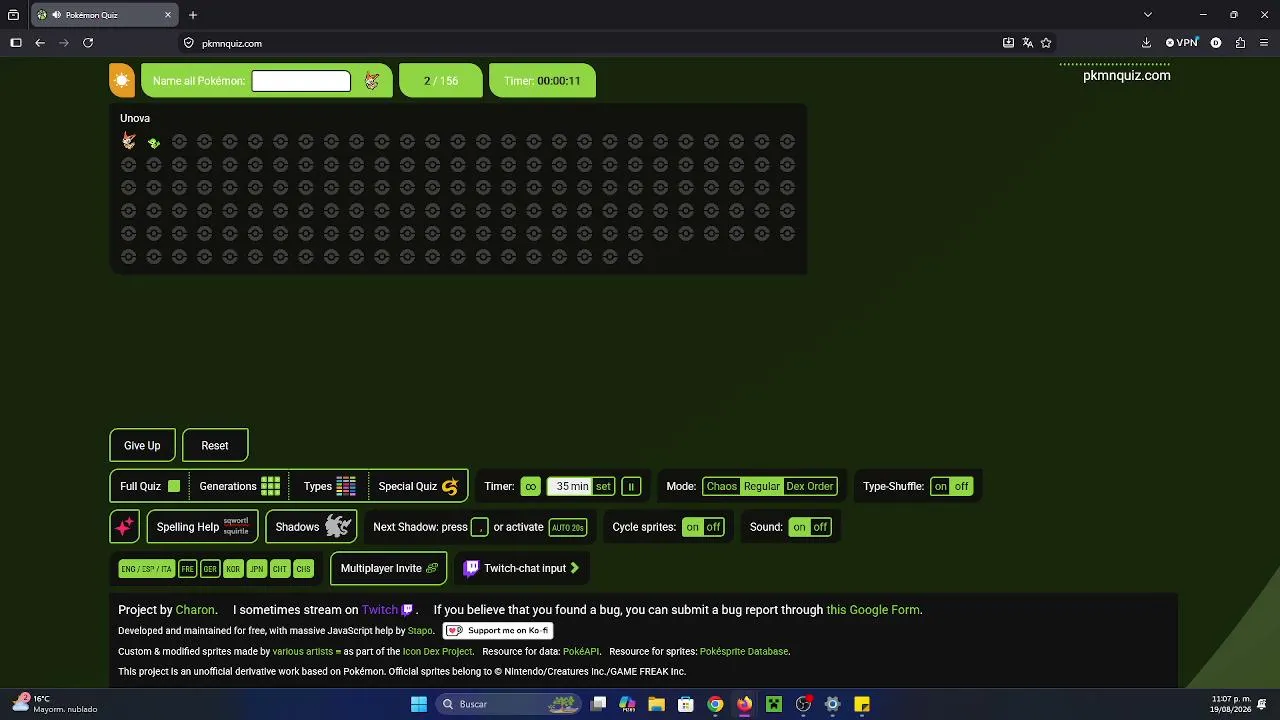The image size is (1280, 720).
Task: Select the second revealed green Pokémon sprite
Action: (x=154, y=143)
